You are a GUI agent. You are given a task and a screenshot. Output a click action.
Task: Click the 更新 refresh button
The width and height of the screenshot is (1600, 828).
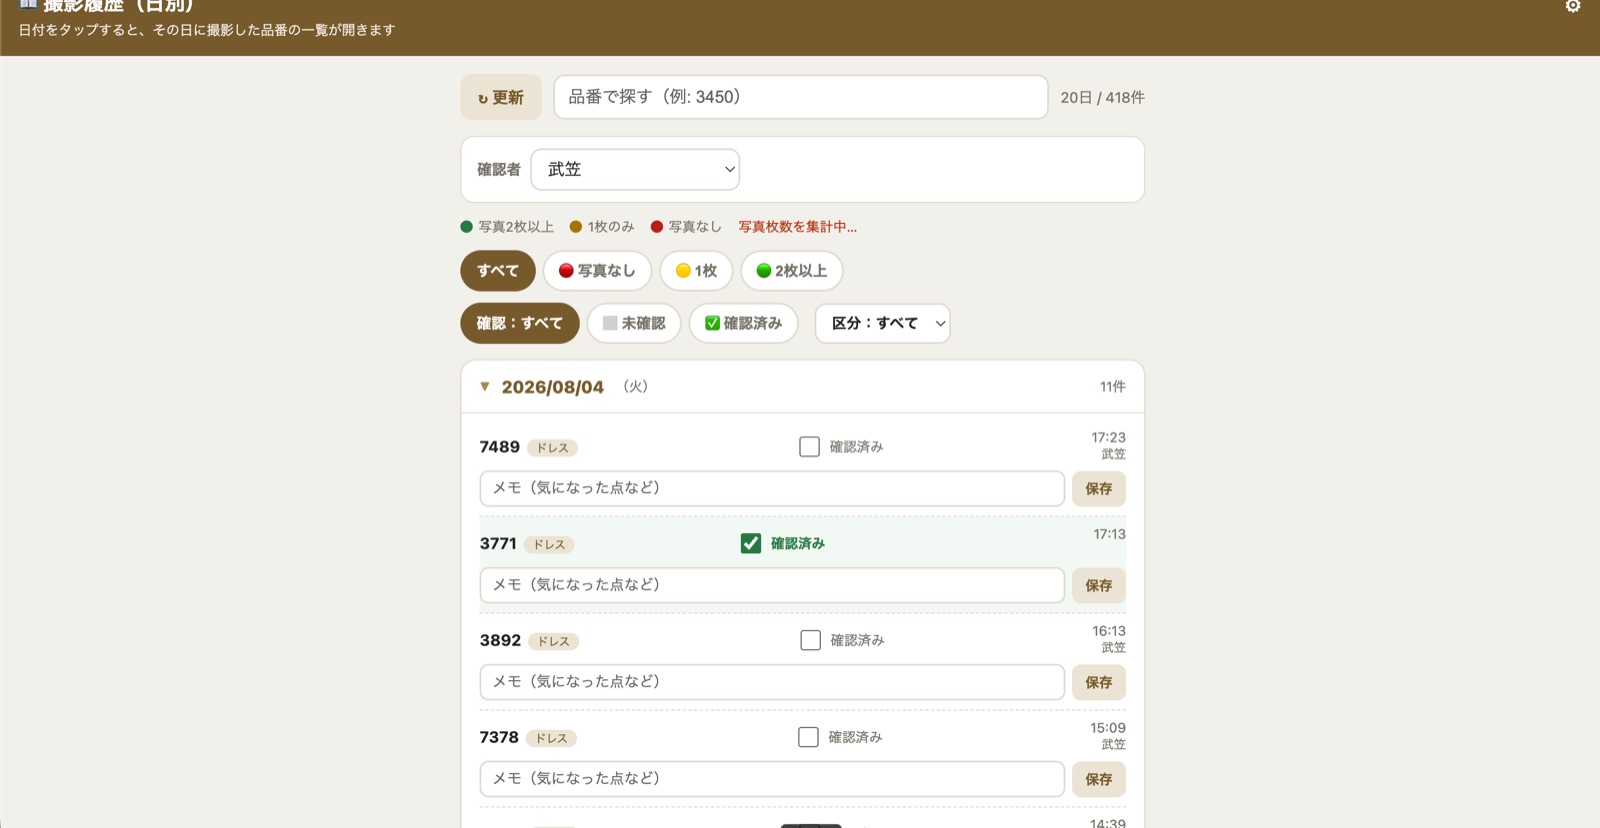click(x=501, y=97)
